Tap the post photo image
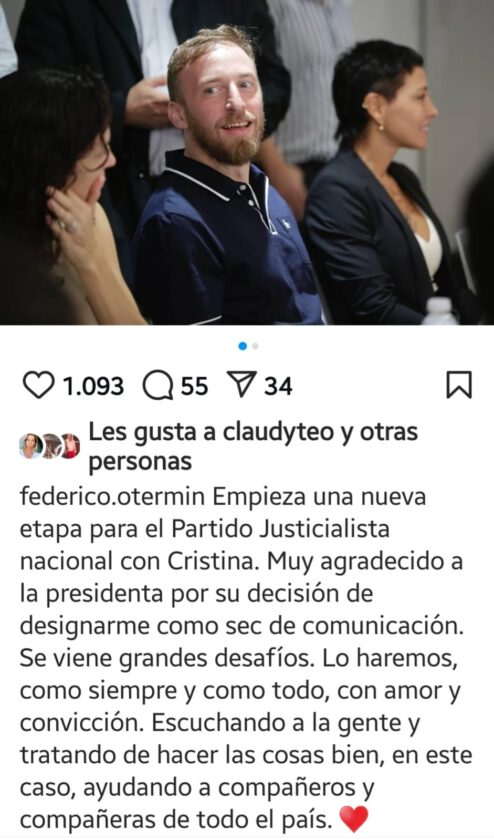Image resolution: width=494 pixels, height=840 pixels. click(x=247, y=162)
